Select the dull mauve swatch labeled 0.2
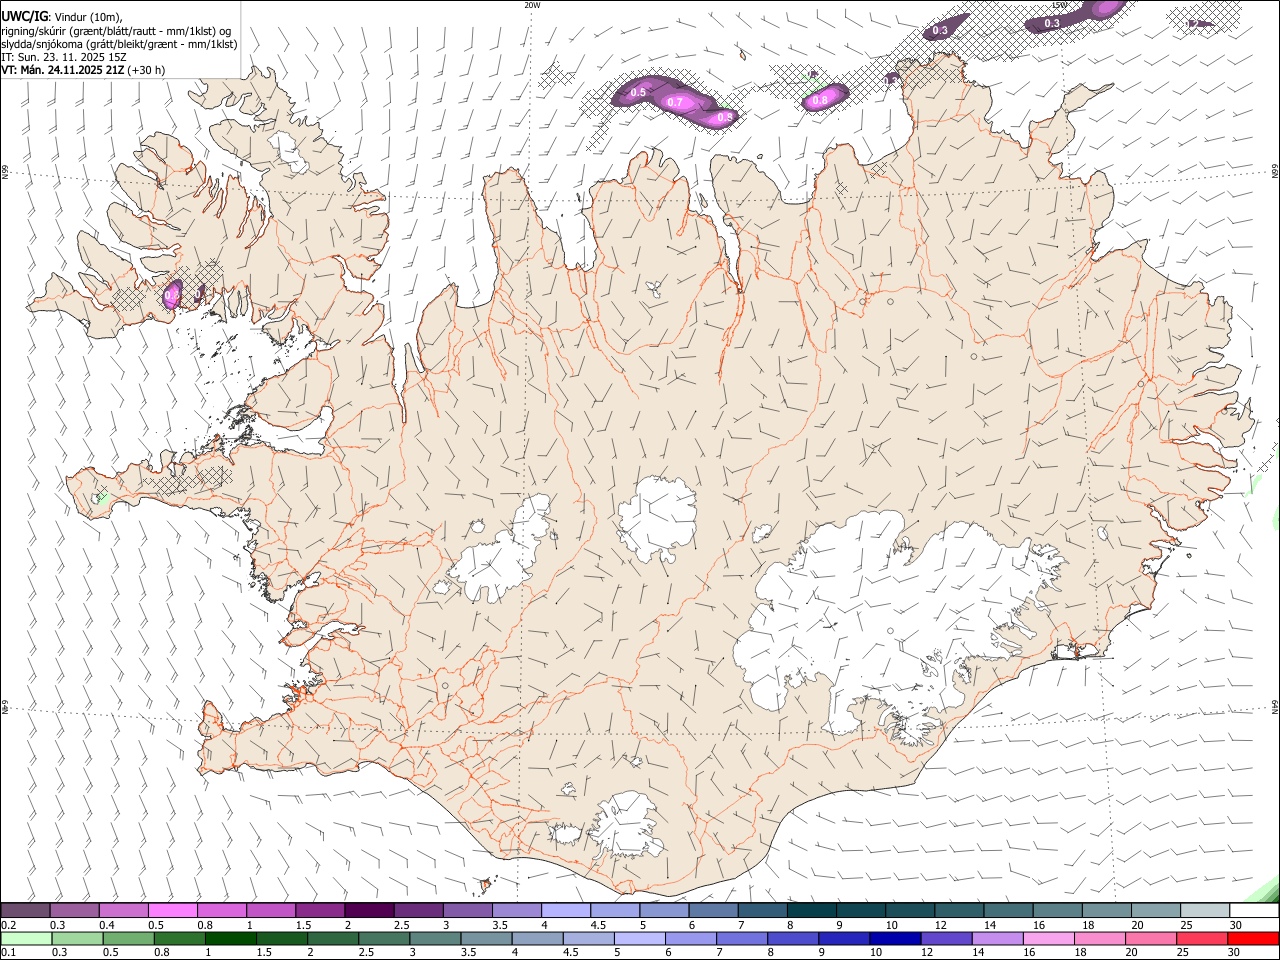 [25, 911]
